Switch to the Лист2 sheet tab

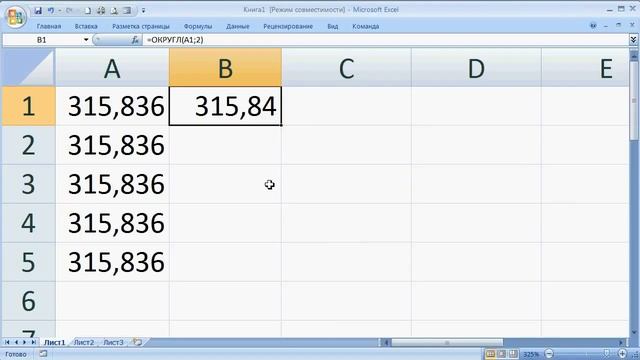[x=84, y=342]
